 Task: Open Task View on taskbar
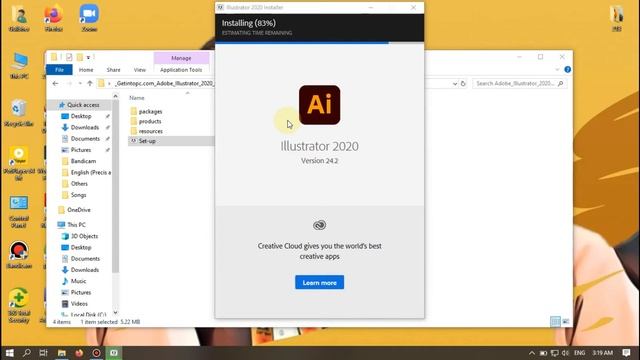tap(44, 353)
